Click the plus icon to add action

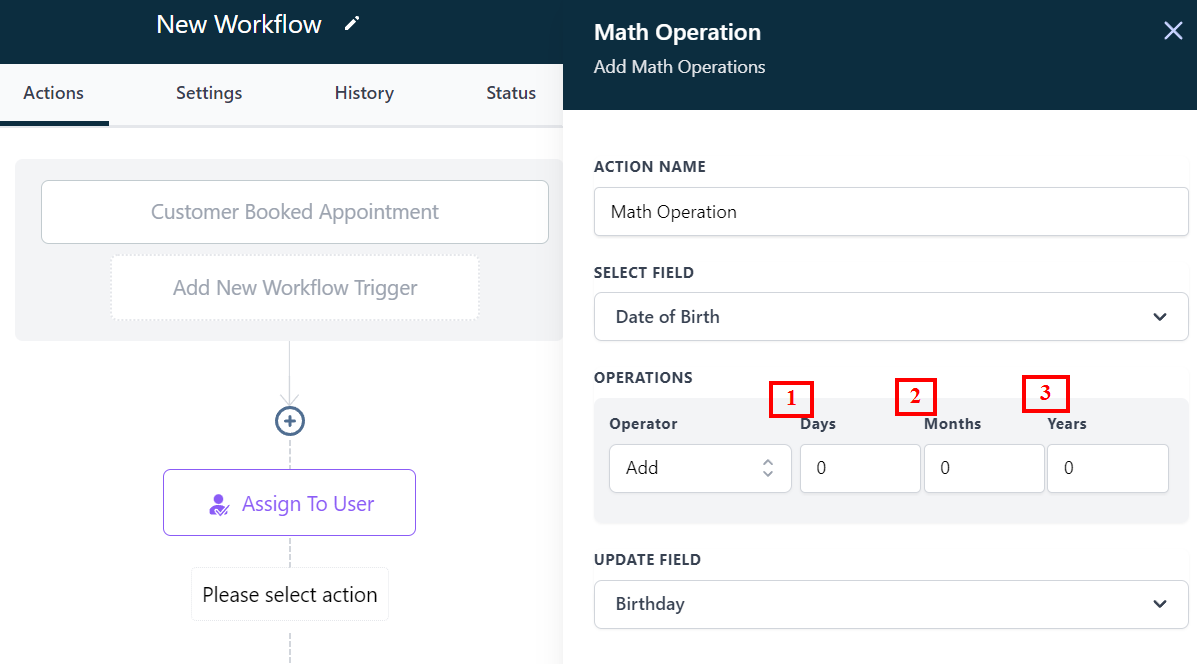(290, 421)
